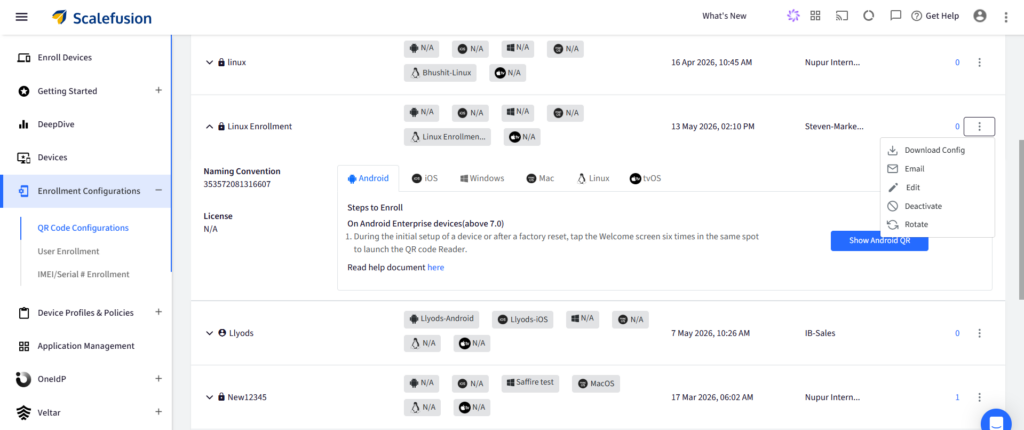Switch to the Linux tab
Image resolution: width=1024 pixels, height=430 pixels.
point(593,178)
